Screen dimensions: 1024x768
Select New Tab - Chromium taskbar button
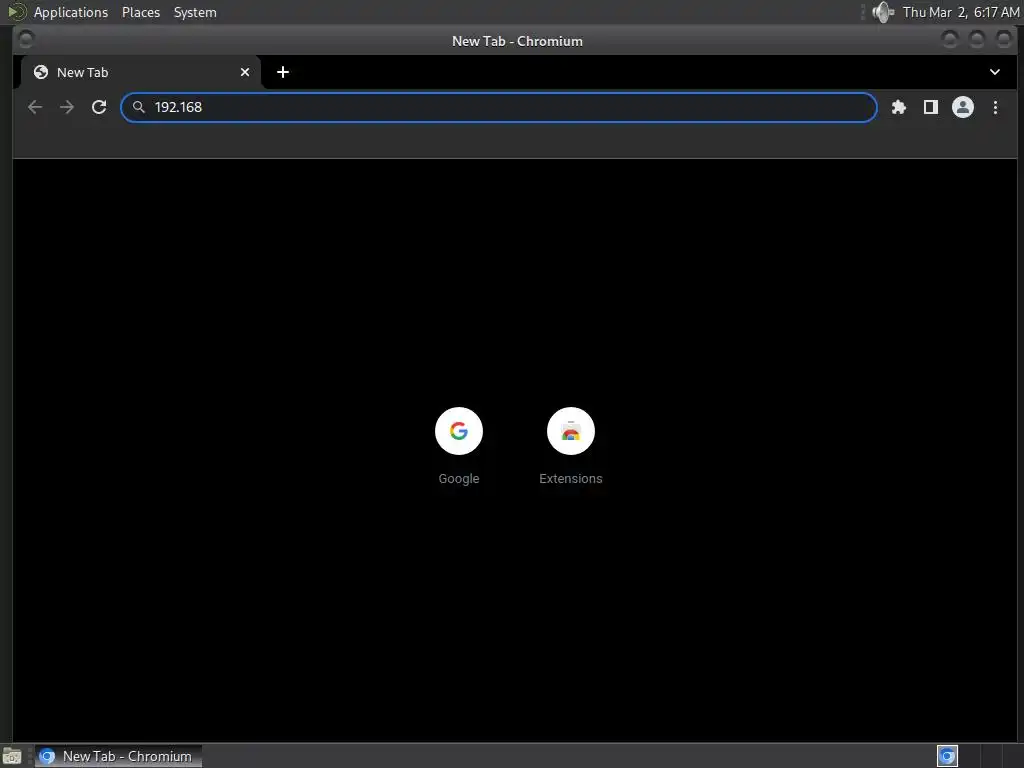pos(118,756)
